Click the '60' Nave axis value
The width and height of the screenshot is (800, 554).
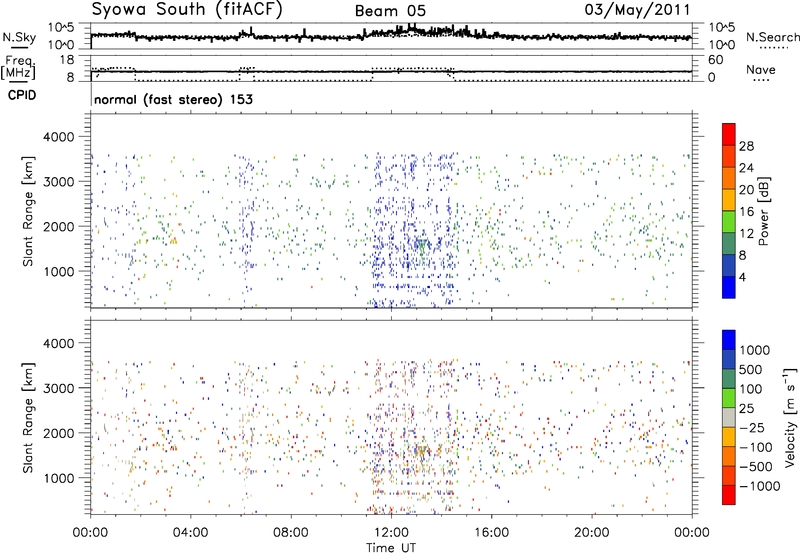coord(716,60)
